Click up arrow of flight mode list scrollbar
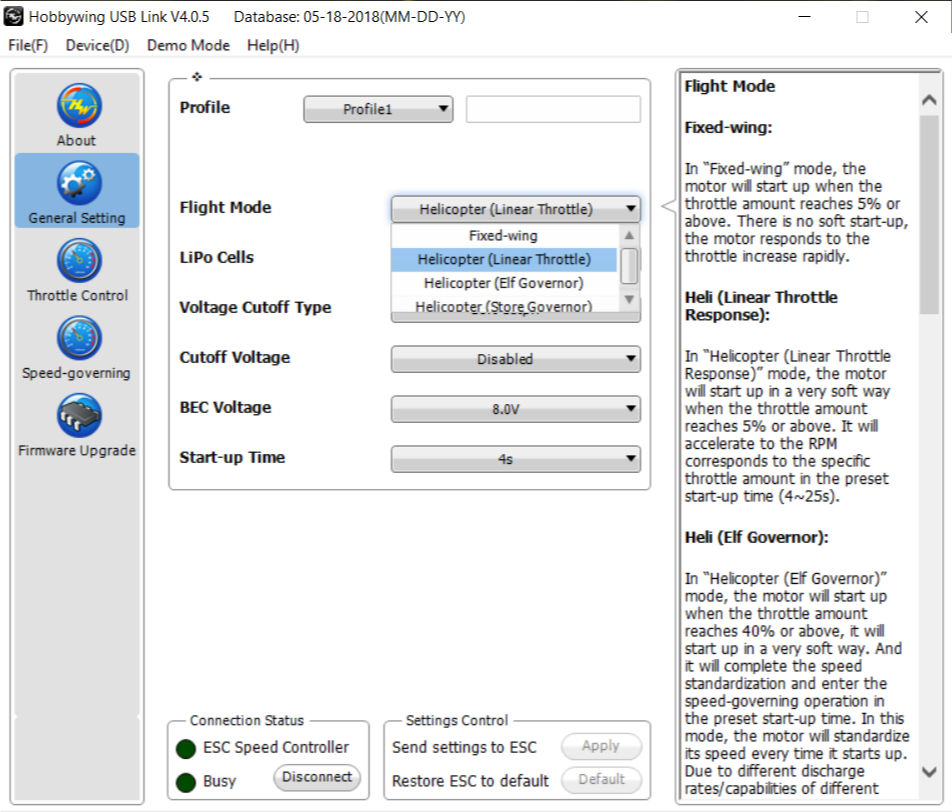 click(629, 235)
